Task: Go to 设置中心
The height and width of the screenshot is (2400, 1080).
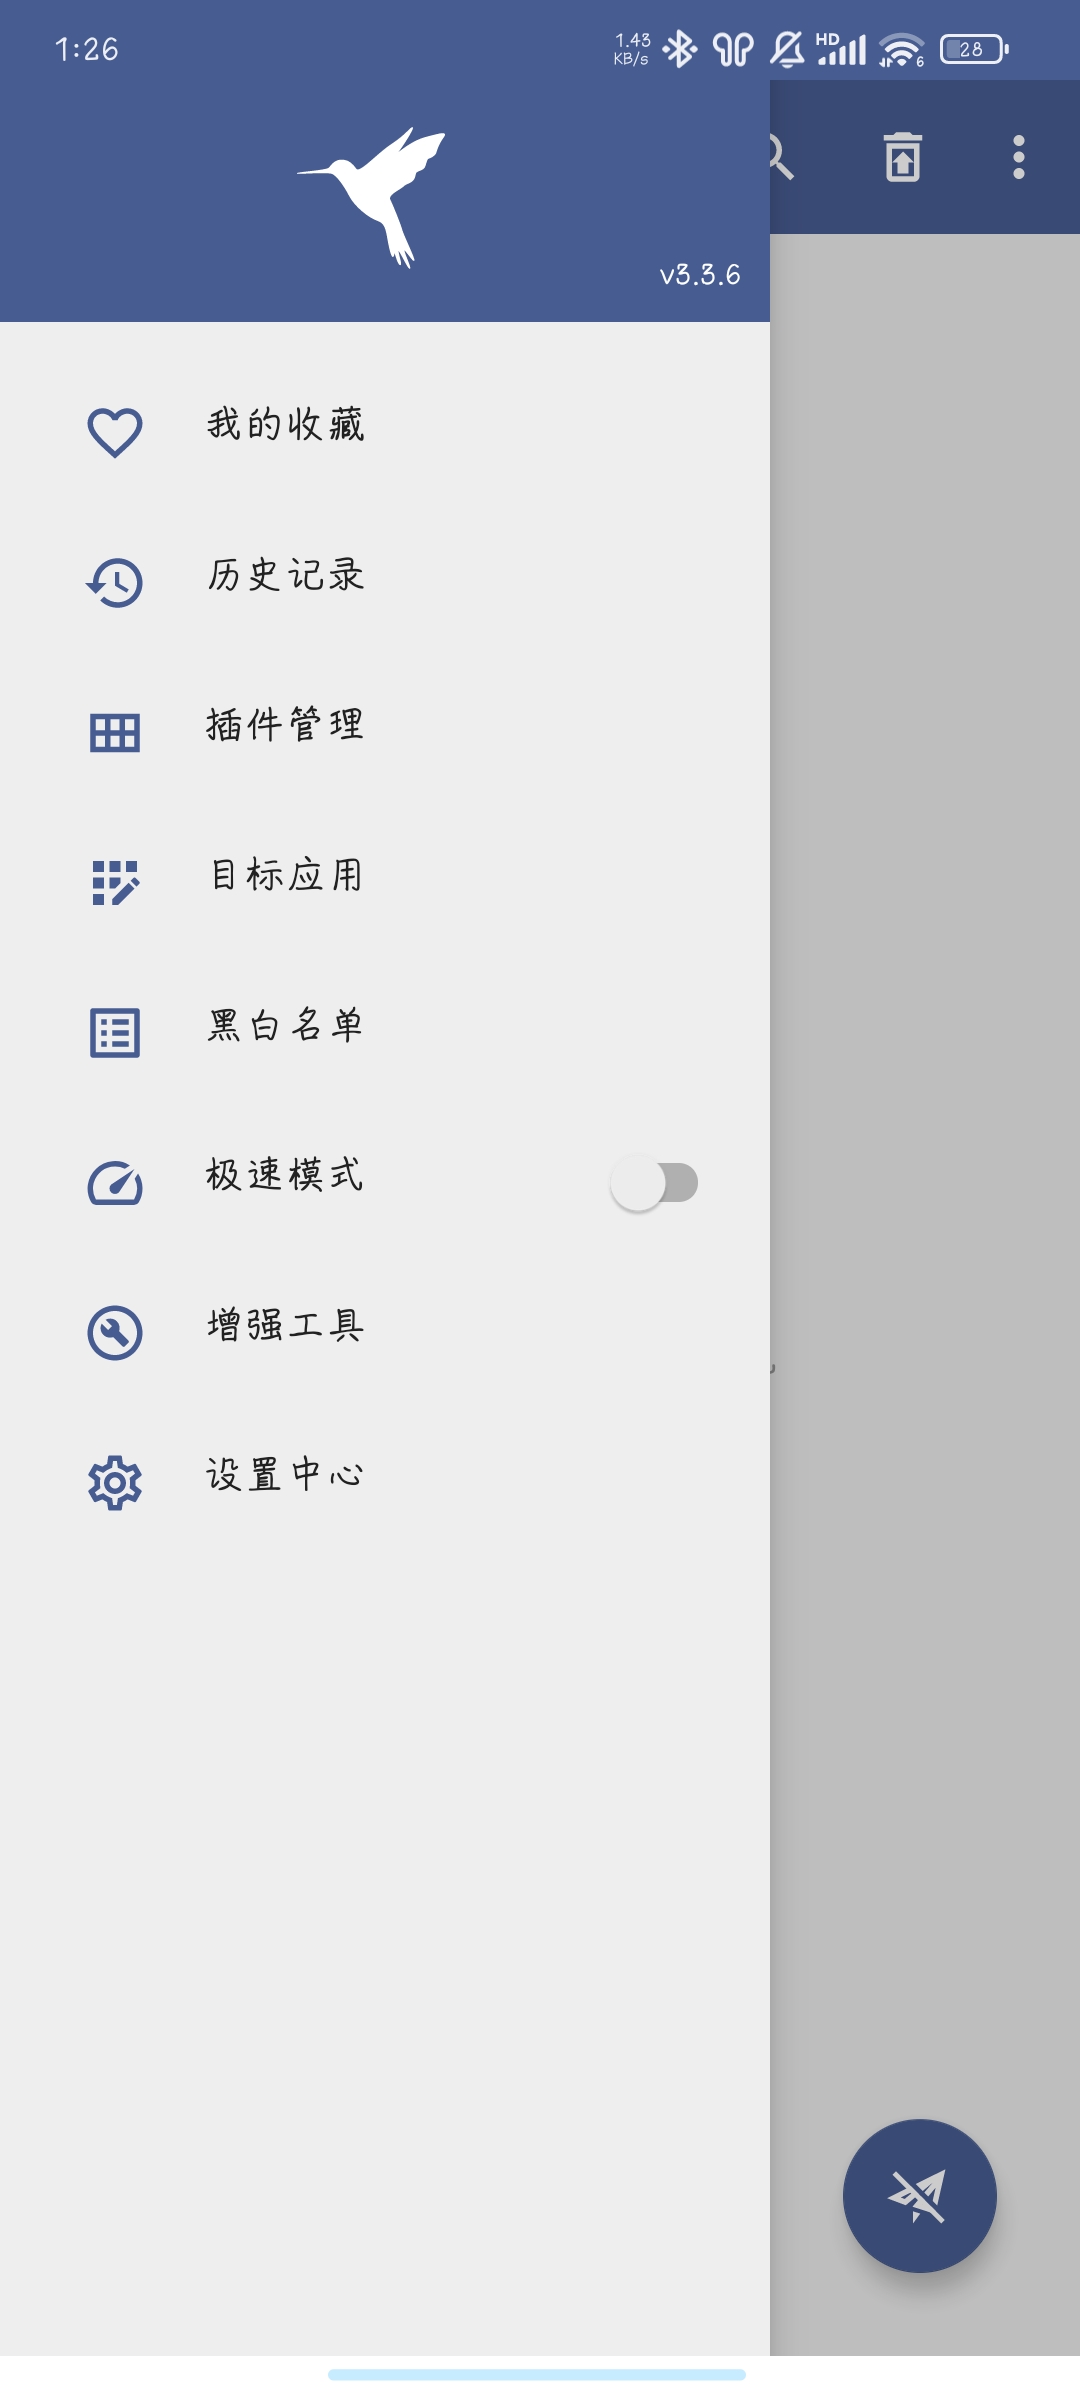Action: 385,1475
